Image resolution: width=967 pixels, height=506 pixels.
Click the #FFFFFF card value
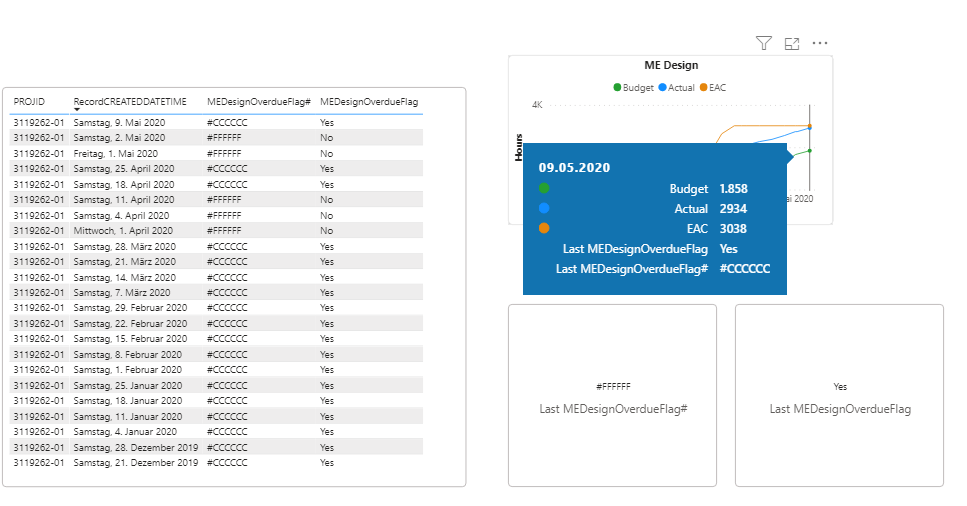613,386
